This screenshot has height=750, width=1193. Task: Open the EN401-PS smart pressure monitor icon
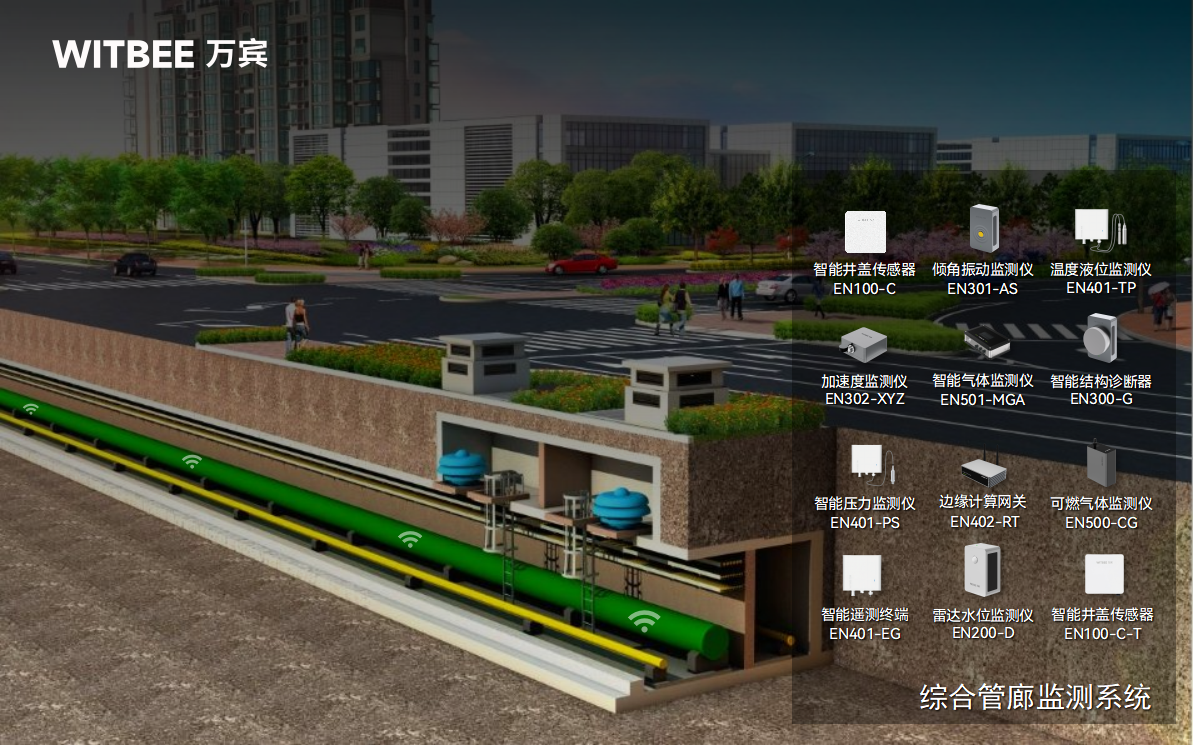(x=866, y=464)
